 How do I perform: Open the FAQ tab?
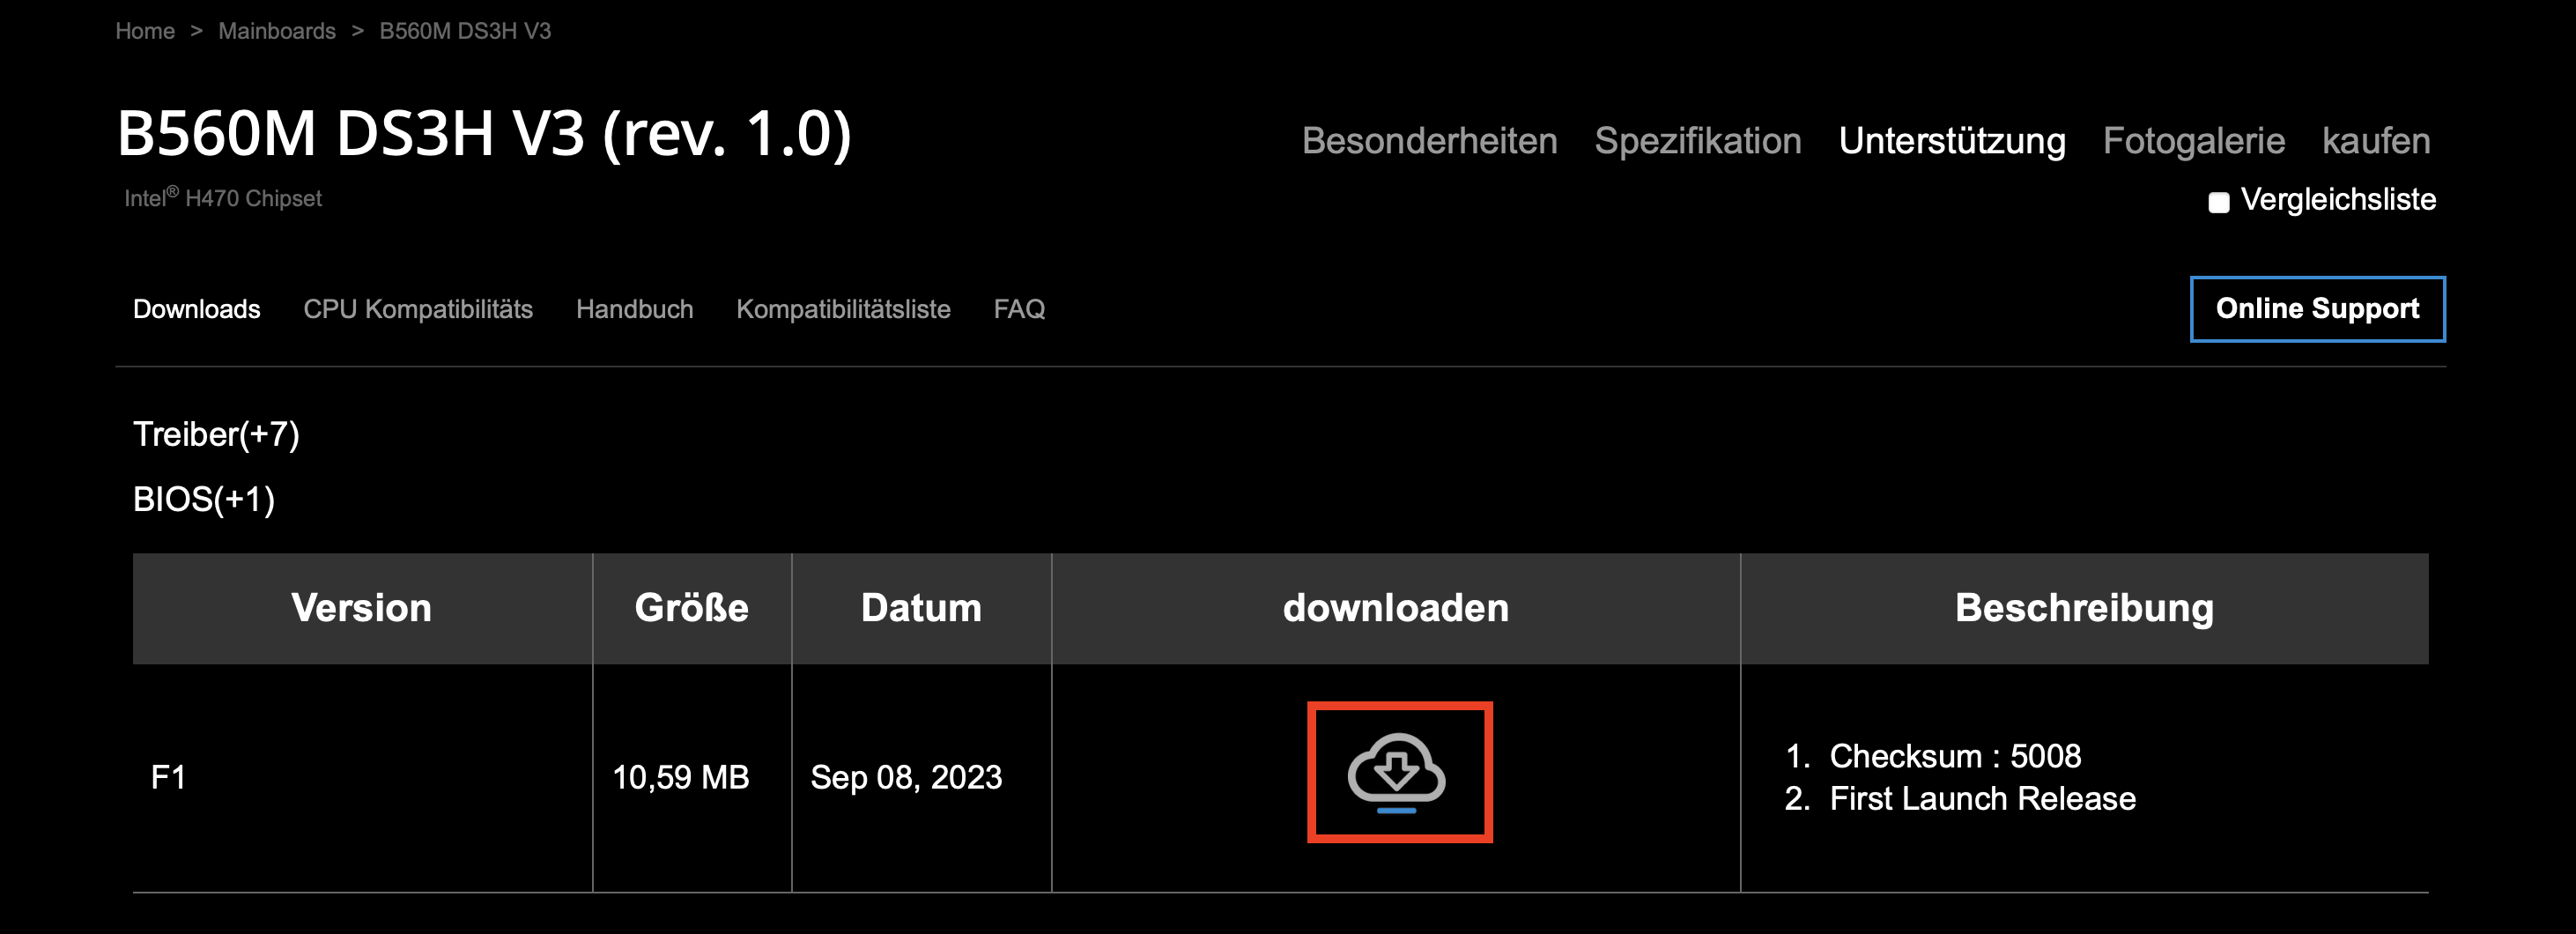point(1019,309)
